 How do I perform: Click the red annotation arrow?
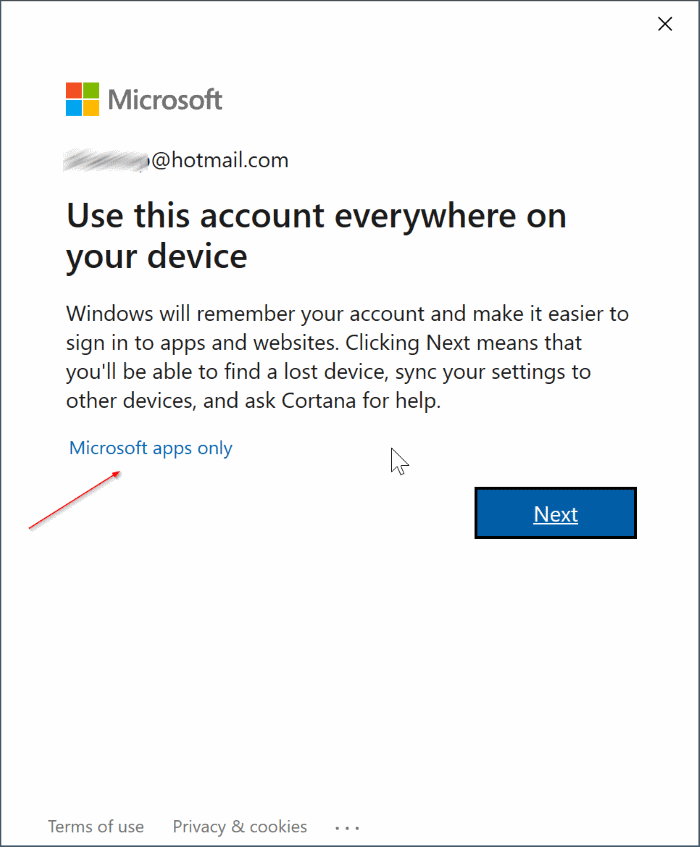pos(75,500)
